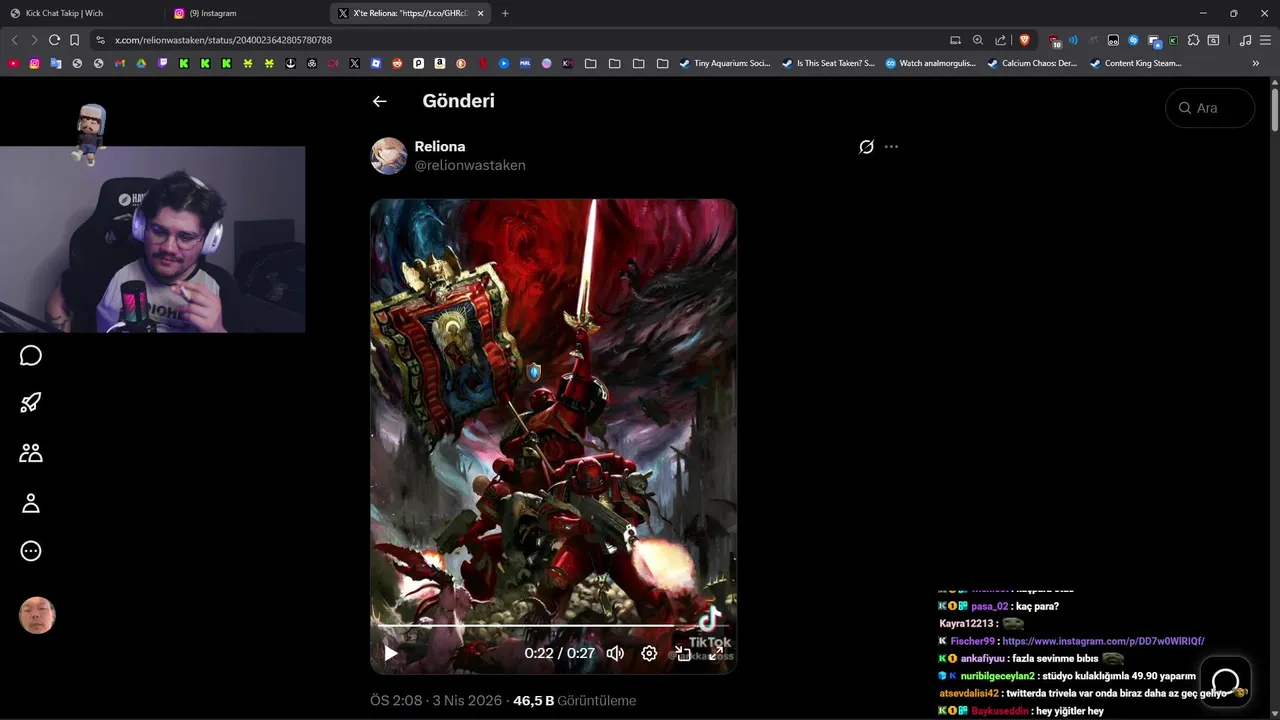
Task: Go back with the arrow beside Gönderi
Action: (379, 101)
